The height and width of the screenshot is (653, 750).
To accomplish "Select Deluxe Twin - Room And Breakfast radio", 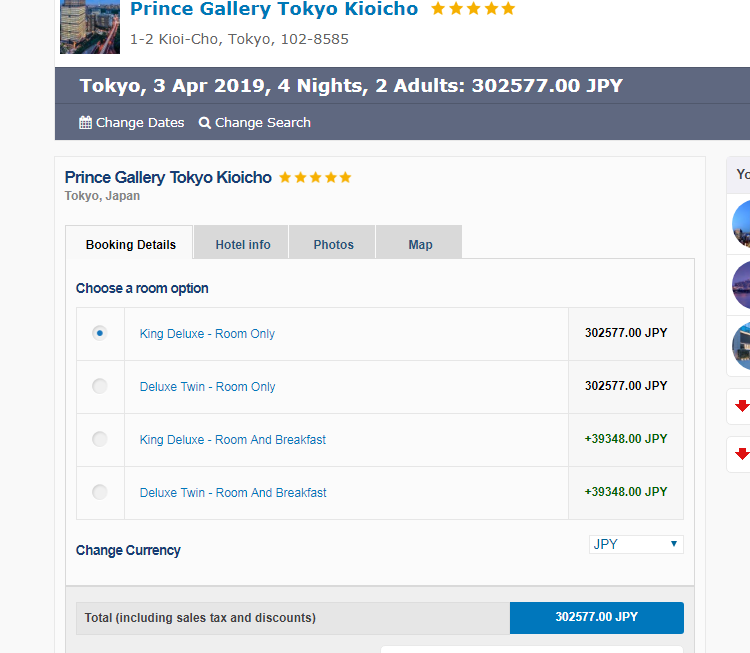I will (99, 492).
